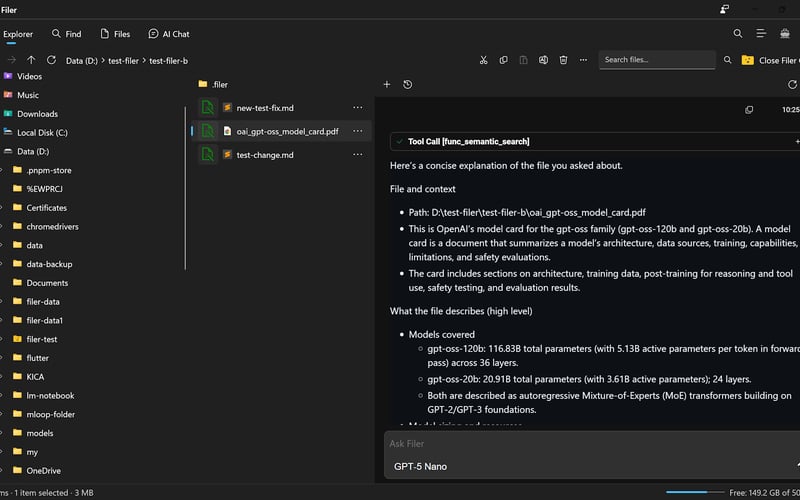Click chevron after Data (D:) in breadcrumb

click(103, 61)
